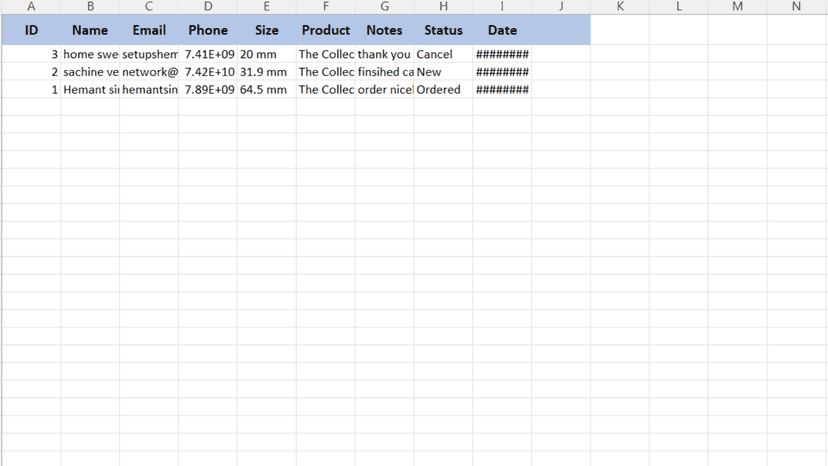
Task: Select column I header
Action: (x=502, y=6)
